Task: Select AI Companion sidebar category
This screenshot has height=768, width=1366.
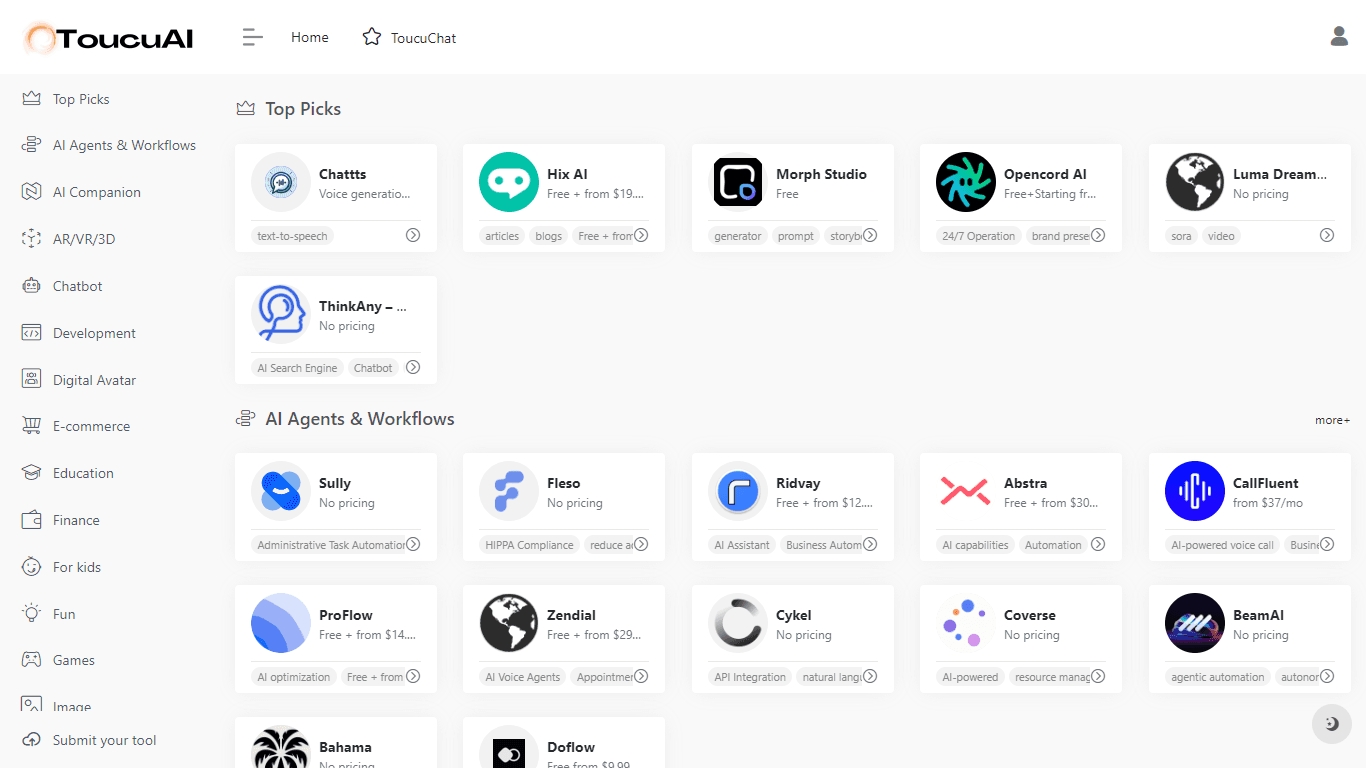Action: click(x=97, y=192)
